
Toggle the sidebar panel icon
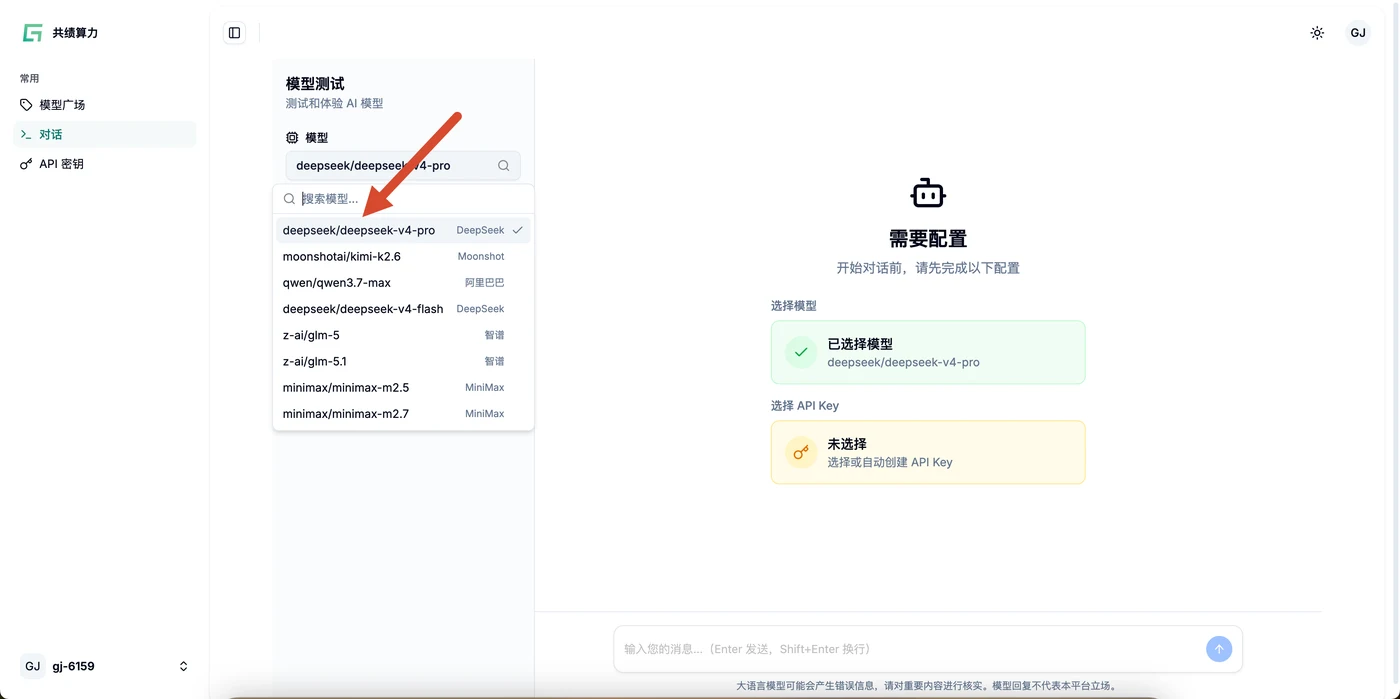(x=234, y=33)
